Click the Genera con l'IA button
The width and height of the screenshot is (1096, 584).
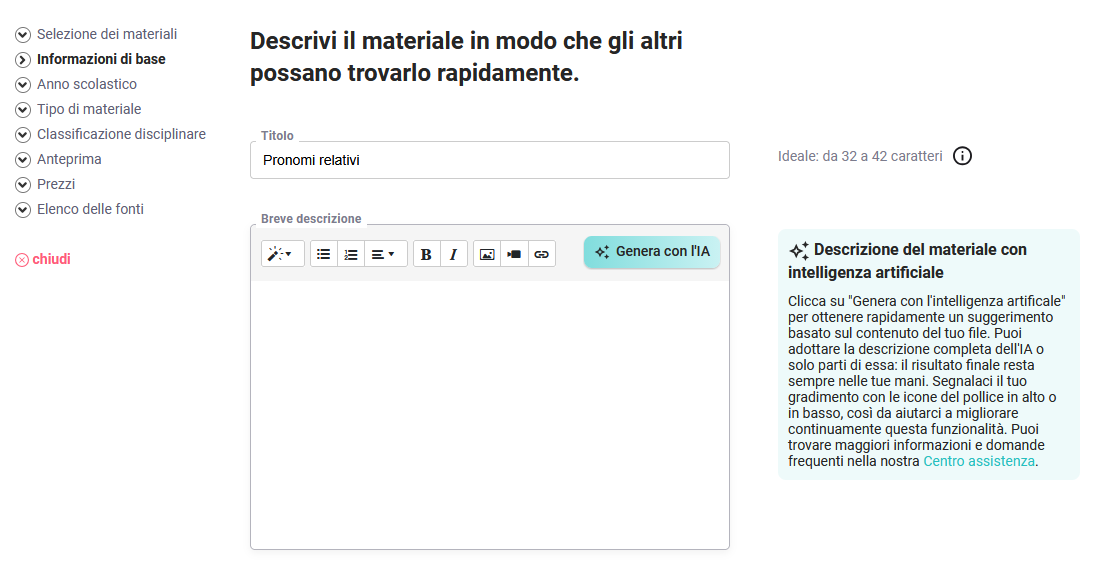point(652,252)
